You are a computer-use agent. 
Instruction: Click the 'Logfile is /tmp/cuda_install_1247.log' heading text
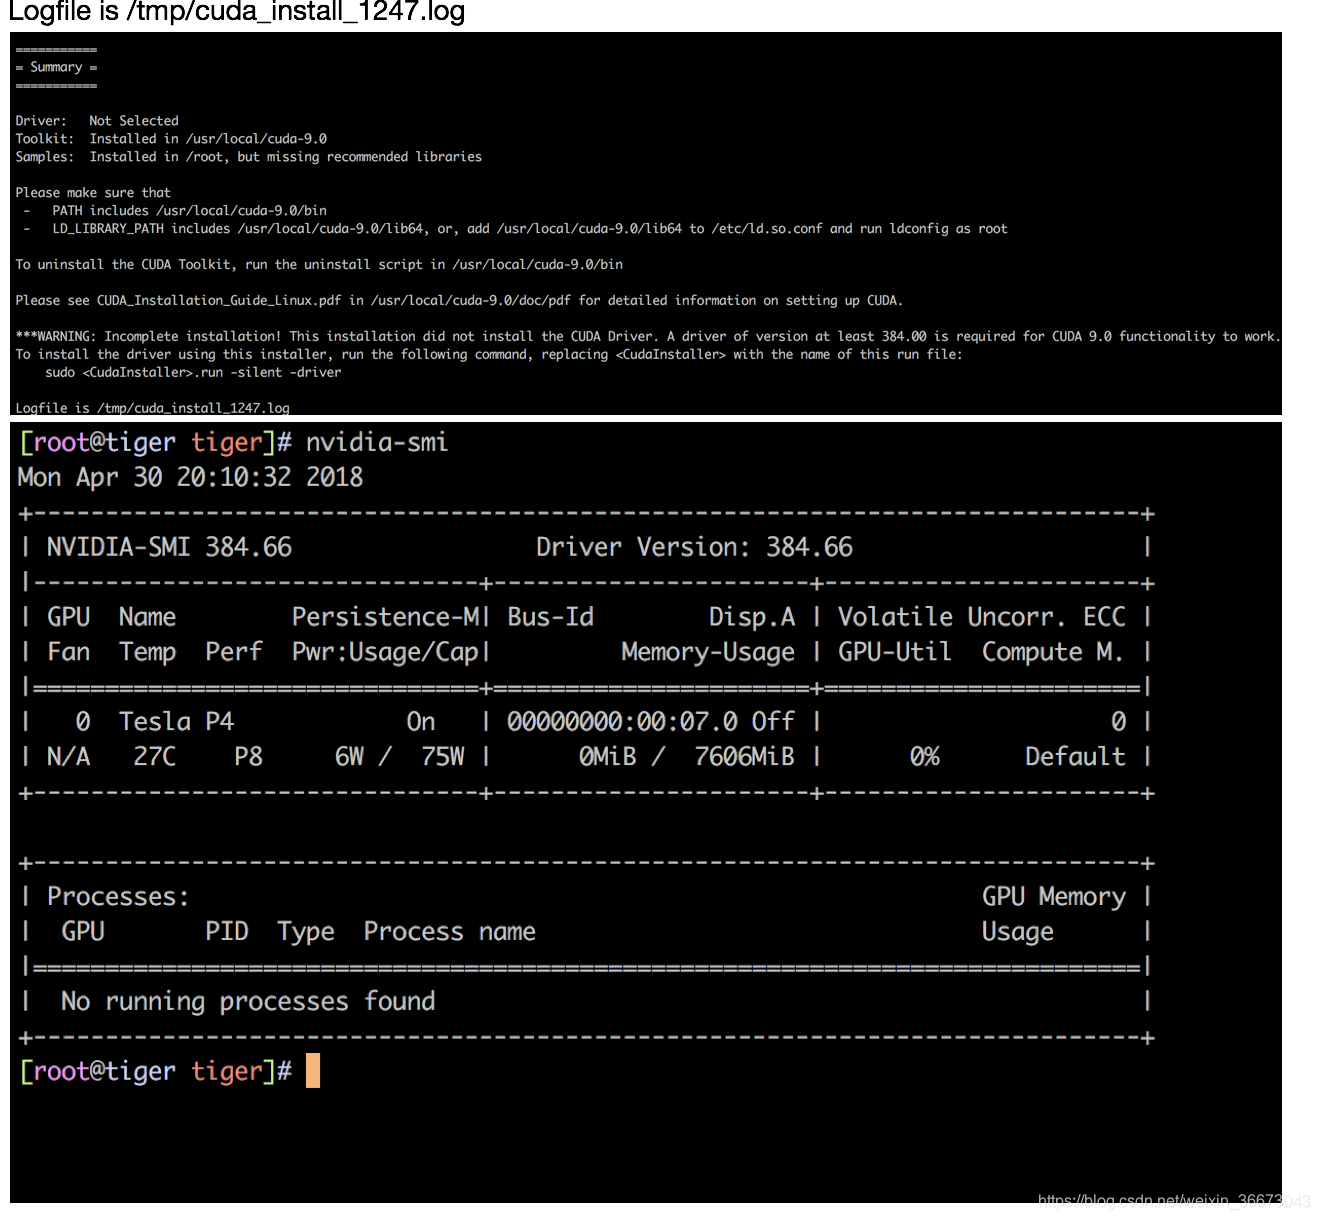[x=237, y=12]
